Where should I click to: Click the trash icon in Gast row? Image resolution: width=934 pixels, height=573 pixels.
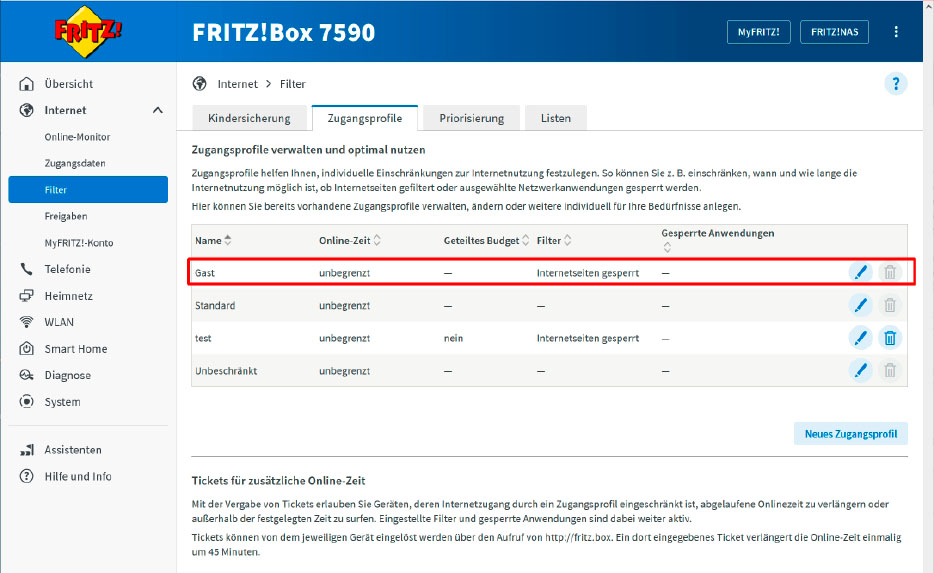pos(890,273)
